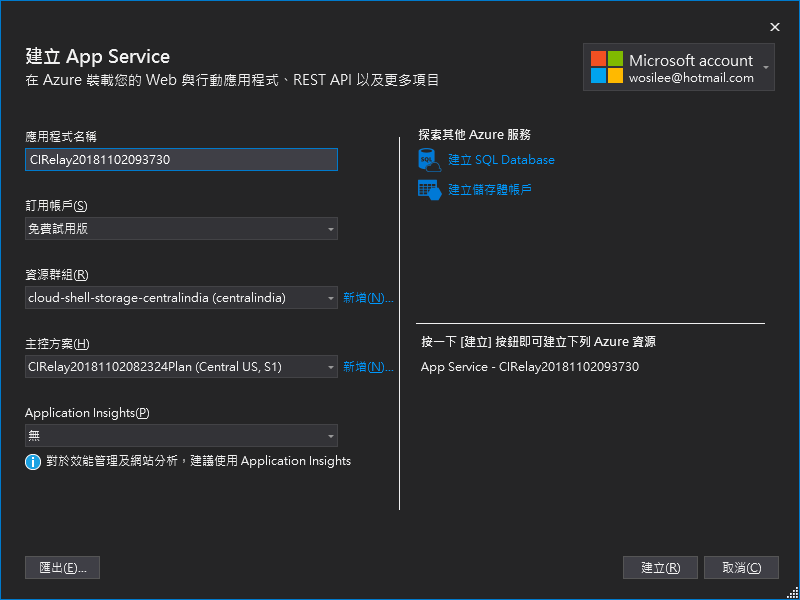This screenshot has width=800, height=600.
Task: Click the 建立(R) create button
Action: [660, 568]
